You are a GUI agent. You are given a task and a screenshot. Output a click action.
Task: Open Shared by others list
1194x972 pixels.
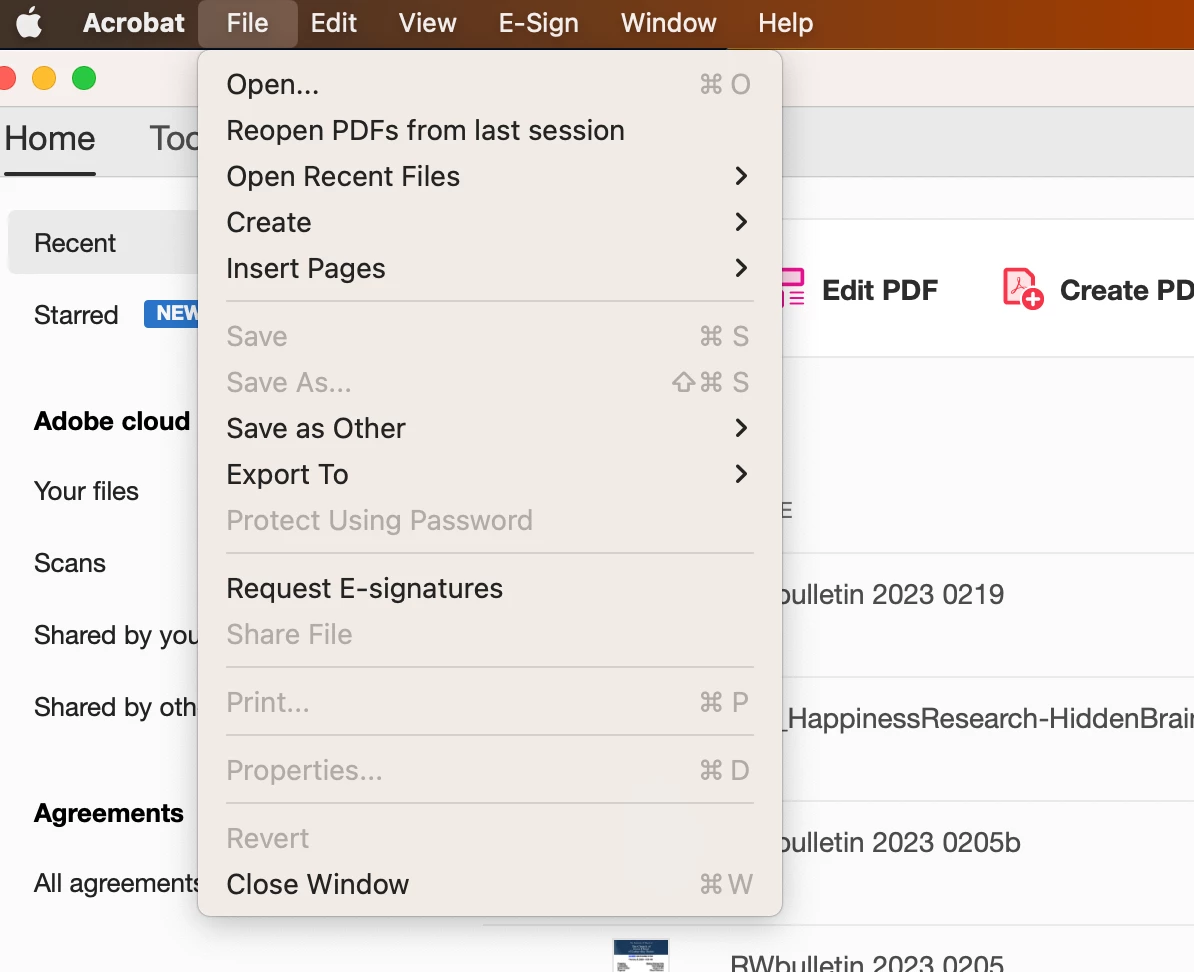pos(116,707)
